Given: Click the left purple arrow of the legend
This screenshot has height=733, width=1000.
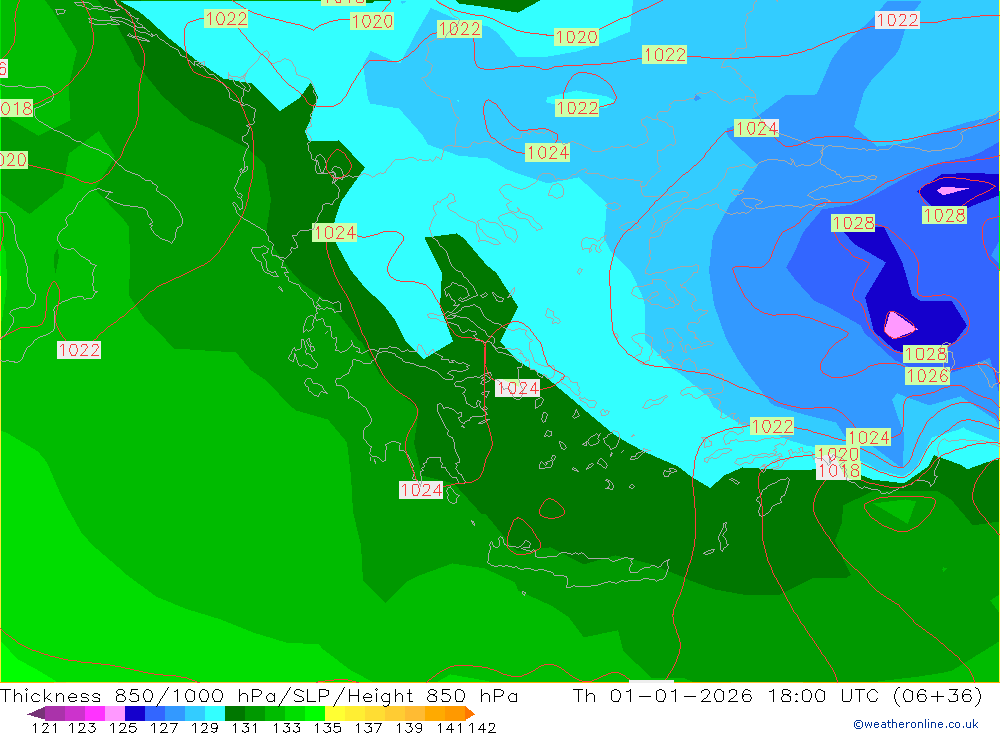Looking at the screenshot, I should [x=36, y=713].
